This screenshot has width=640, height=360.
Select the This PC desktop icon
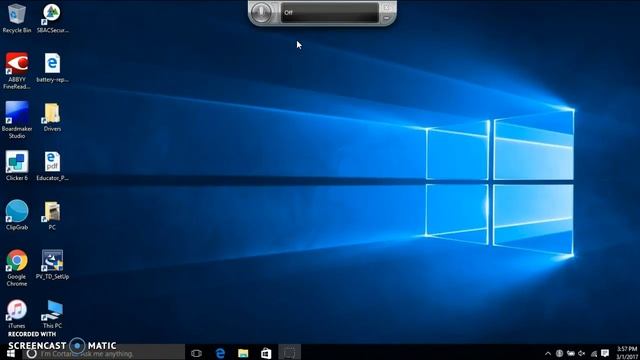52,314
